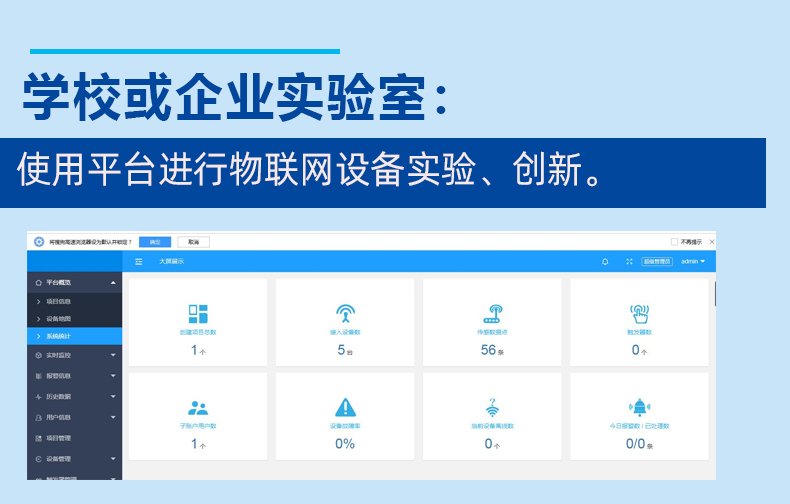The width and height of the screenshot is (790, 504).
Task: Expand the 设备管理 dropdown arrow
Action: pyautogui.click(x=113, y=459)
